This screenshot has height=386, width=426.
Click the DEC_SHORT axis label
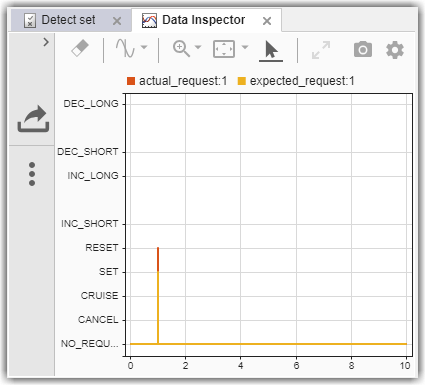point(88,152)
